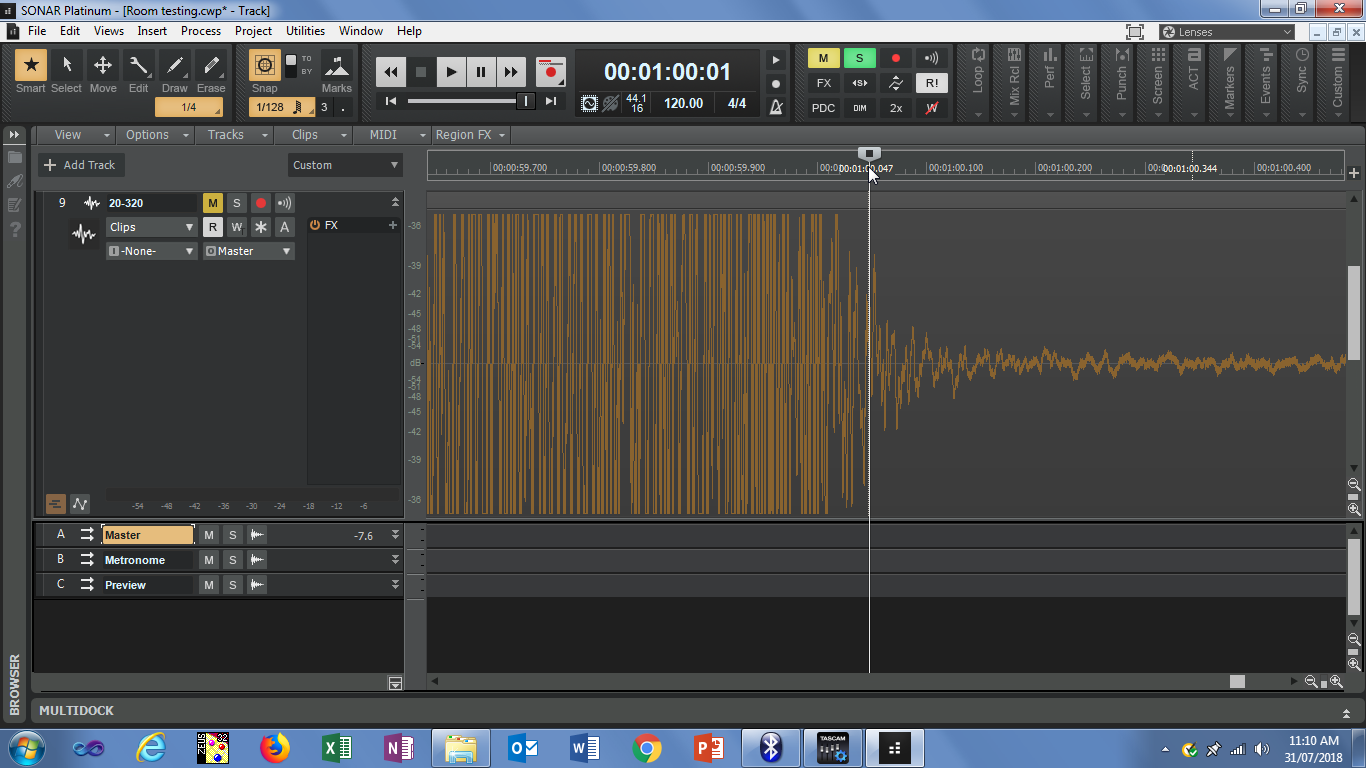Viewport: 1366px width, 768px height.
Task: Open the Master output dropdown on track 9
Action: point(248,251)
